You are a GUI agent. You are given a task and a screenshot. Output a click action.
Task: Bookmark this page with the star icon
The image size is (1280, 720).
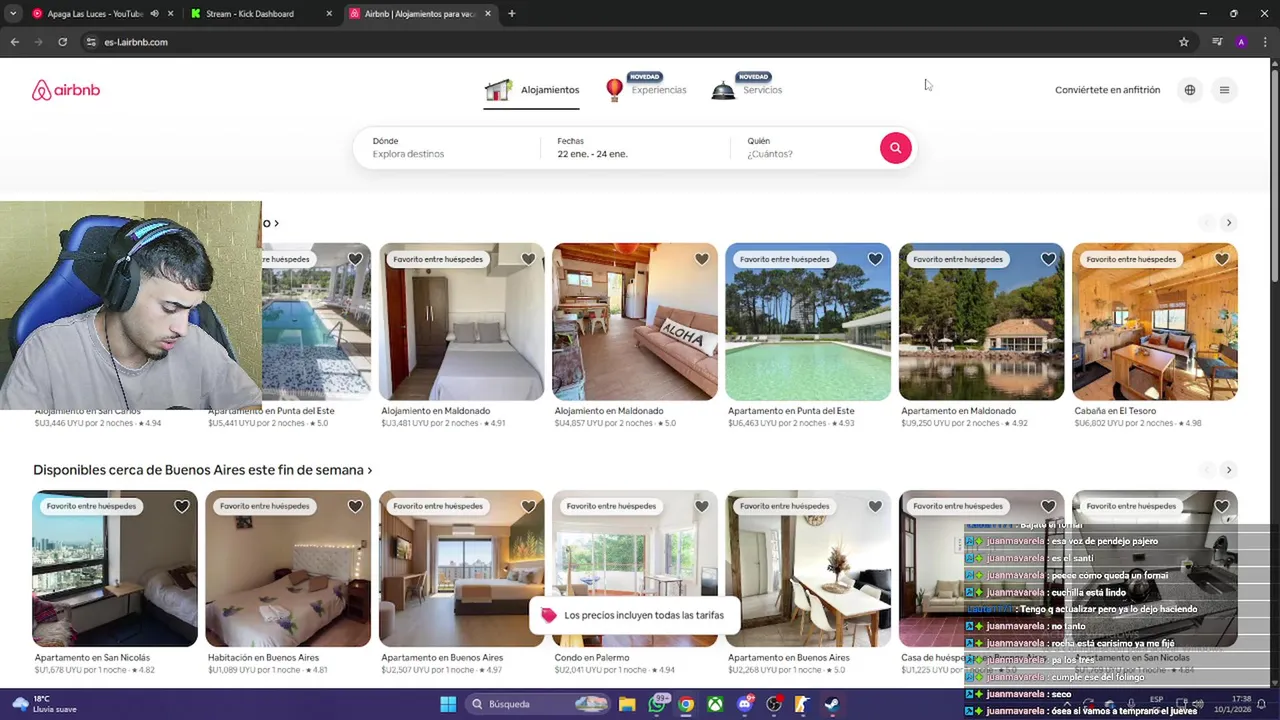click(1184, 42)
